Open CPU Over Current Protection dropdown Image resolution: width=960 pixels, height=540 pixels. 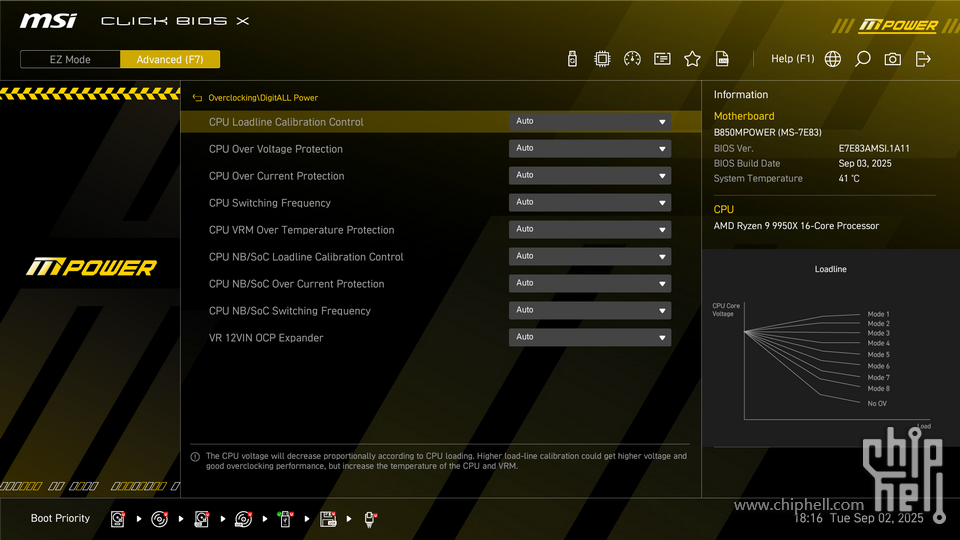coord(590,175)
